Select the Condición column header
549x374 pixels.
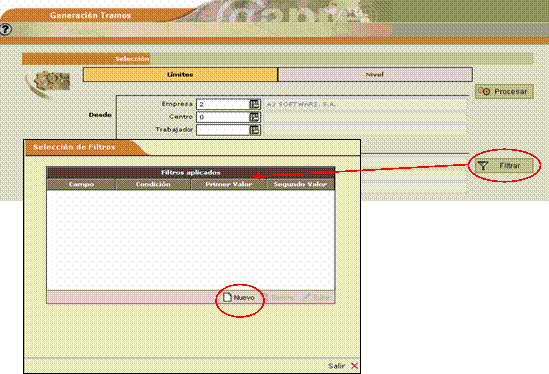tap(153, 184)
